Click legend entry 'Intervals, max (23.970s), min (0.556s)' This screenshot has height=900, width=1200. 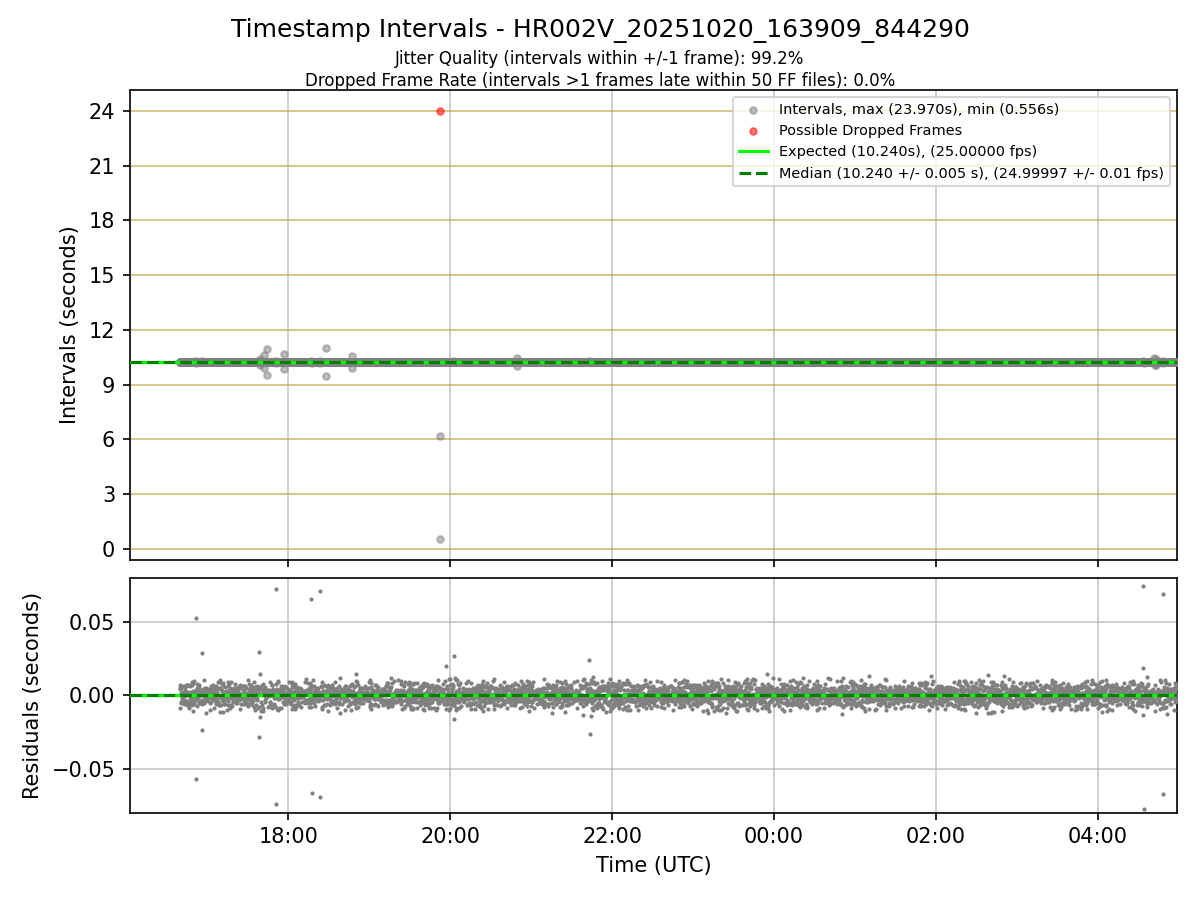point(919,109)
